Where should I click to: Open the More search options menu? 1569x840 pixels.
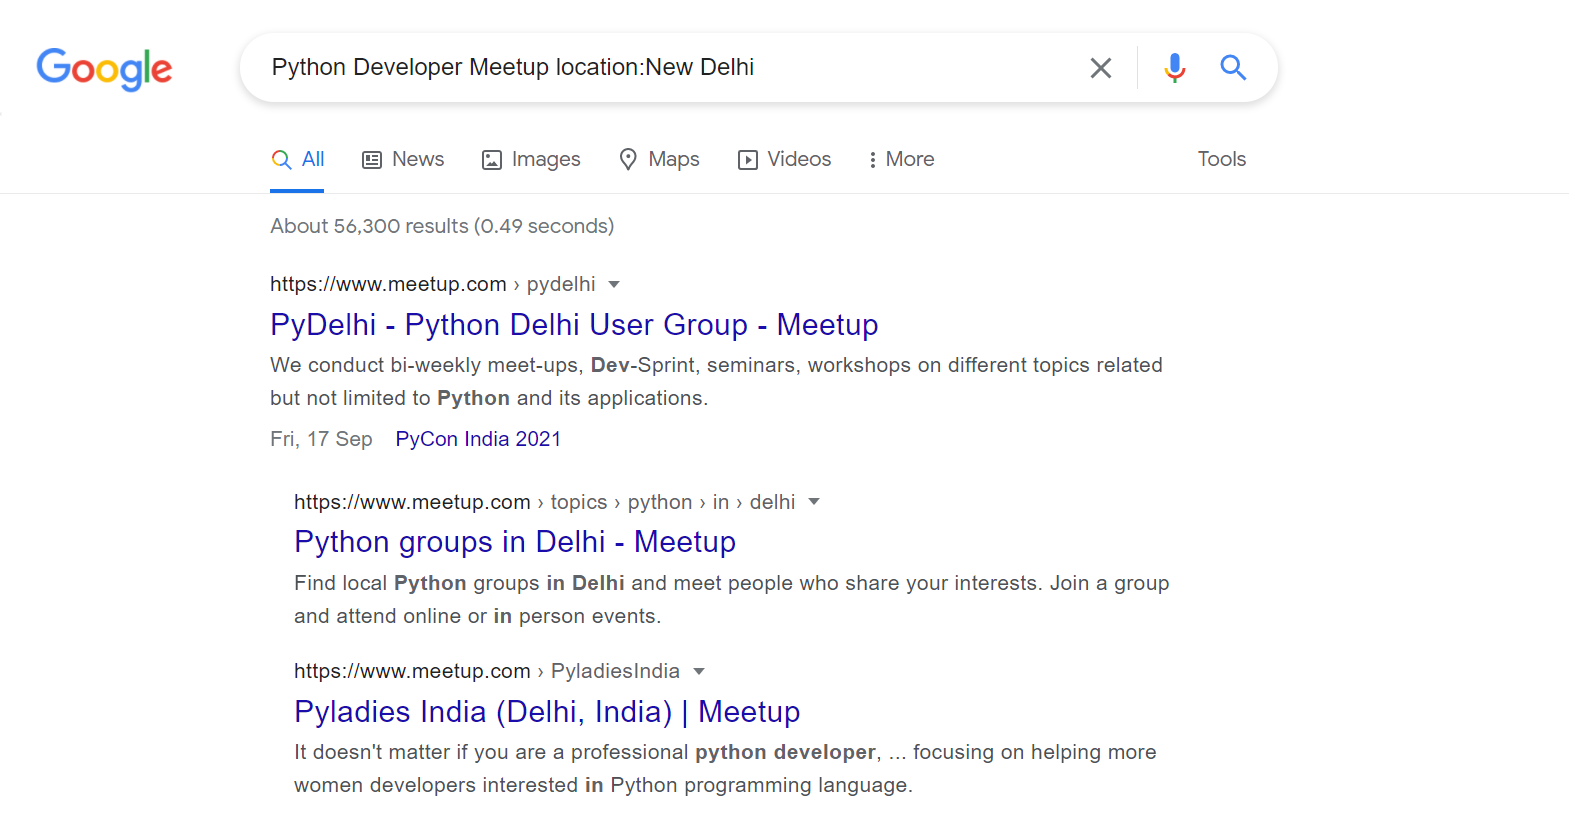[901, 159]
